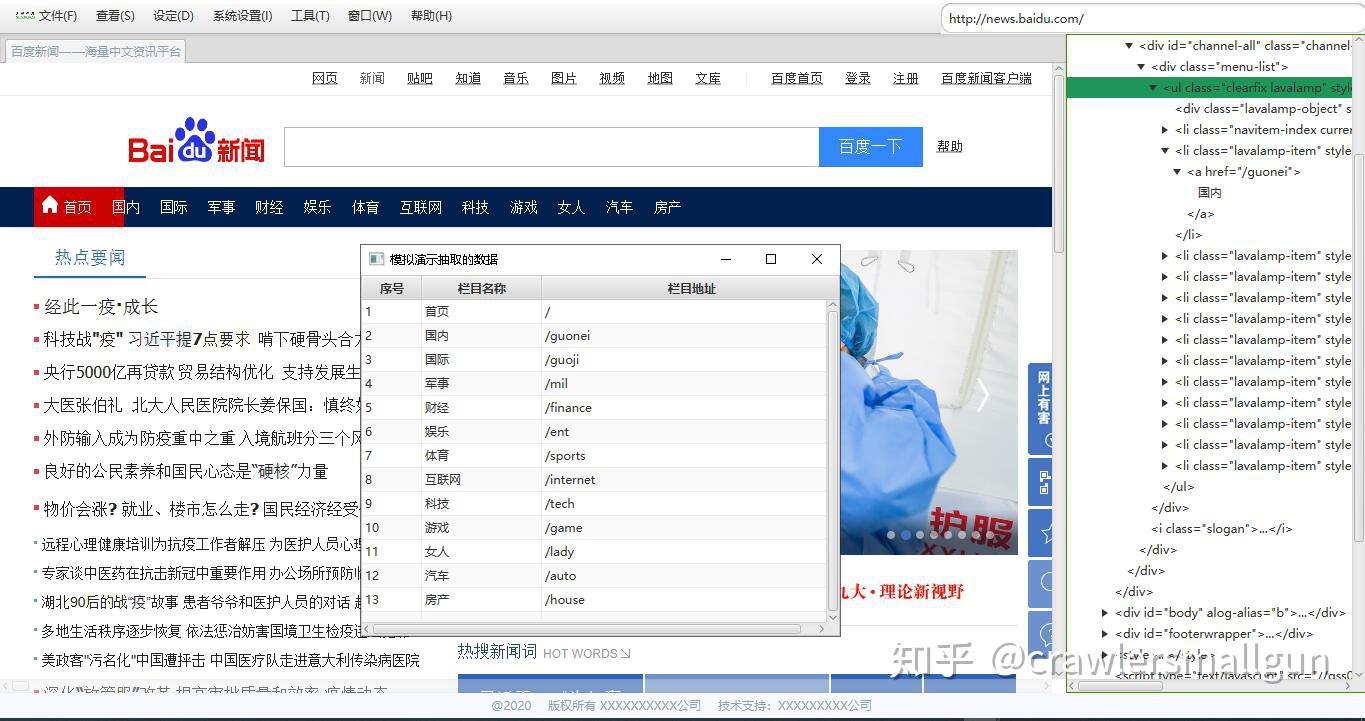
Task: Open the 查看(S) menu
Action: [x=115, y=15]
